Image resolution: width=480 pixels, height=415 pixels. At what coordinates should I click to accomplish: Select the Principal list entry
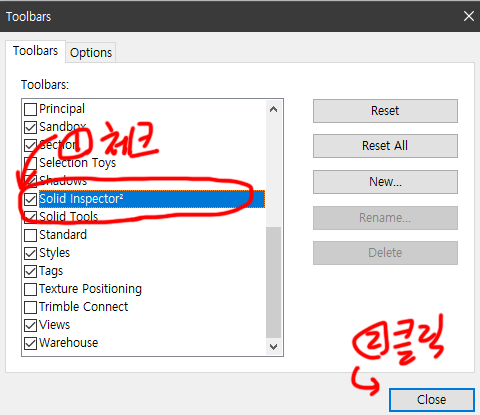[62, 109]
